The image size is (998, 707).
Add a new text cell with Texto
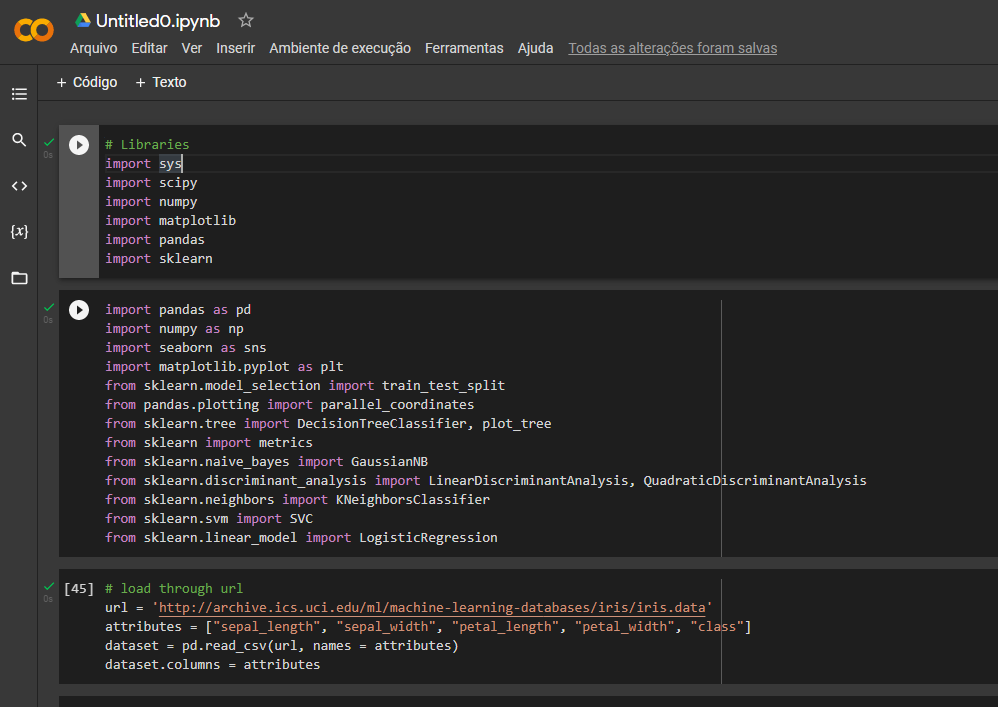click(160, 82)
